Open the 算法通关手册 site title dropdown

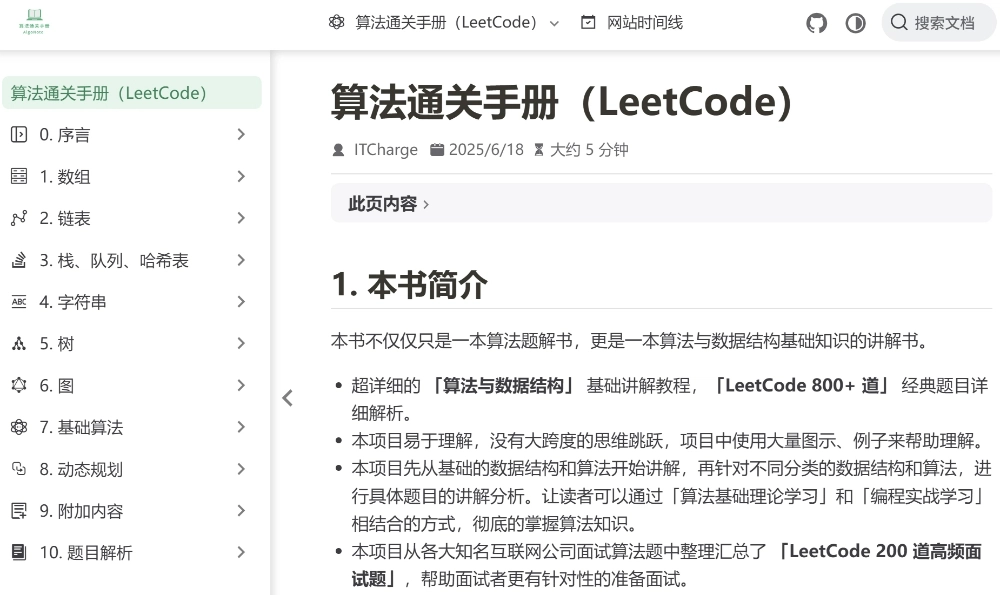(x=443, y=22)
